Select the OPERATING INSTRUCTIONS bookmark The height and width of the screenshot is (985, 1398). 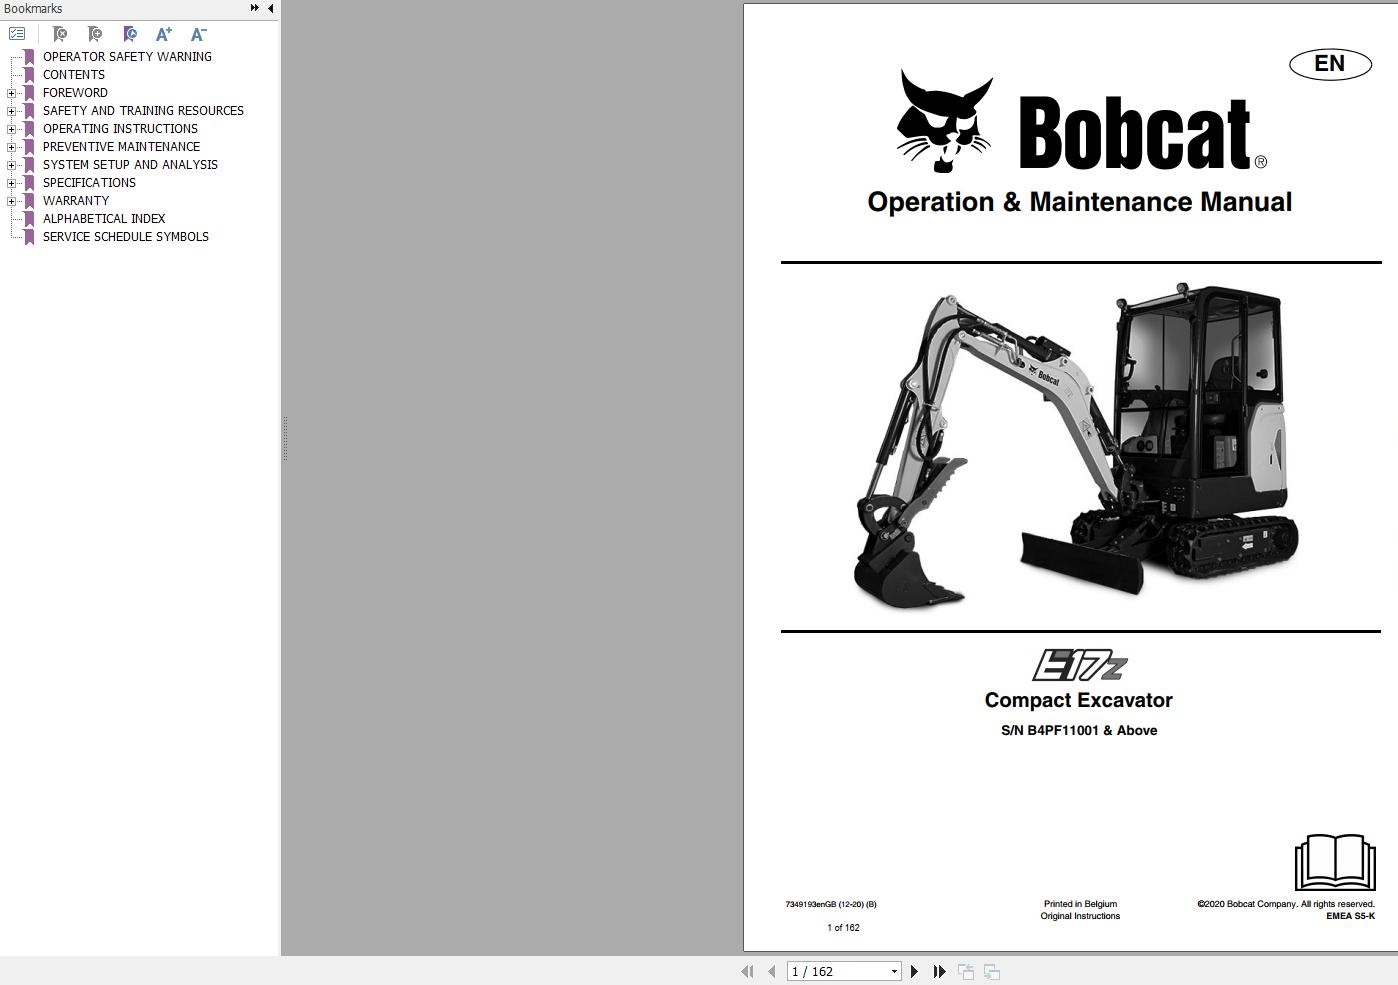click(120, 129)
